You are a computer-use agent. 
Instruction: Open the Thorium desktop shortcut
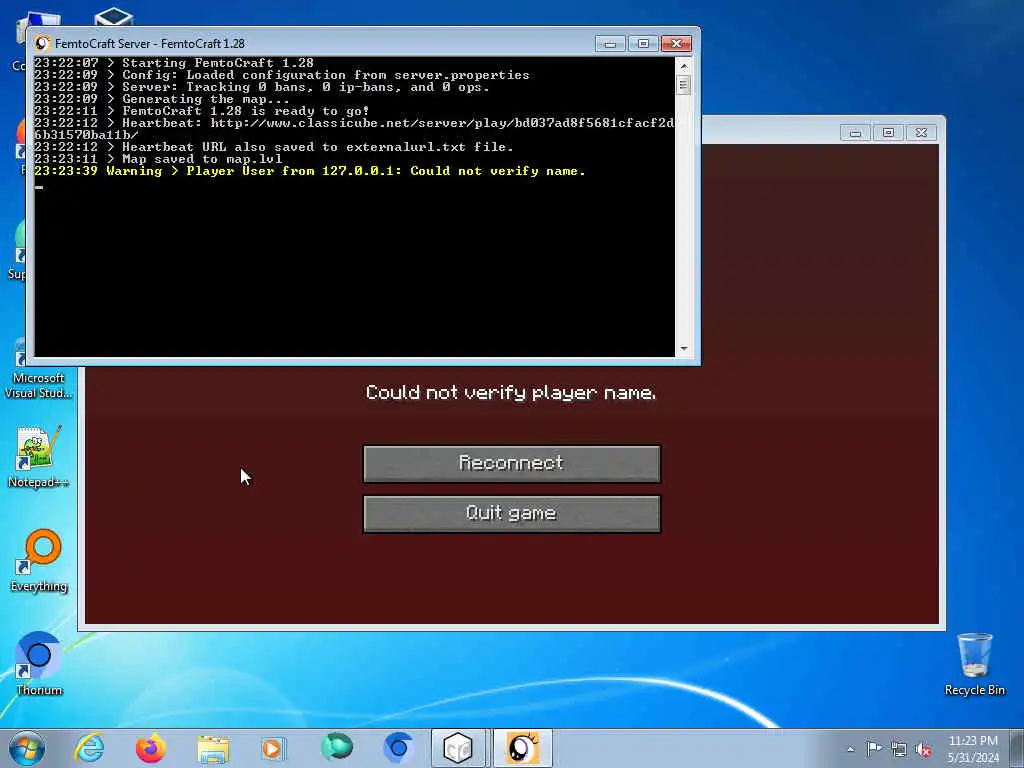pos(39,664)
